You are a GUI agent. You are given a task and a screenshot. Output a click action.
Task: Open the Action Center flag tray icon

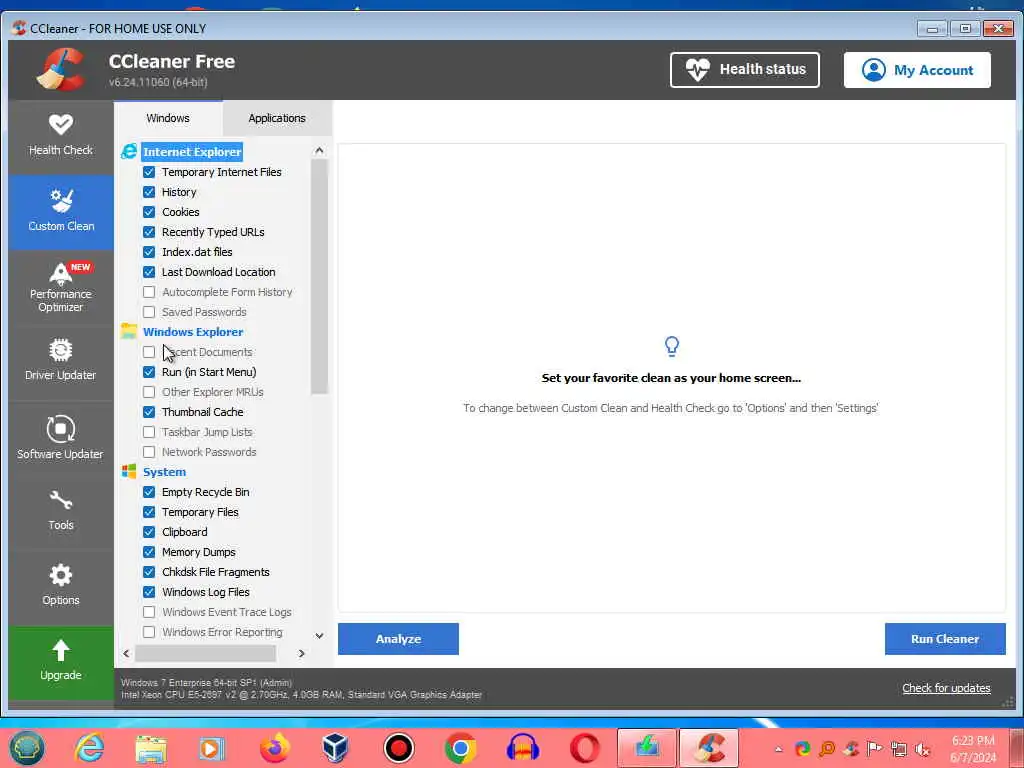(x=875, y=748)
